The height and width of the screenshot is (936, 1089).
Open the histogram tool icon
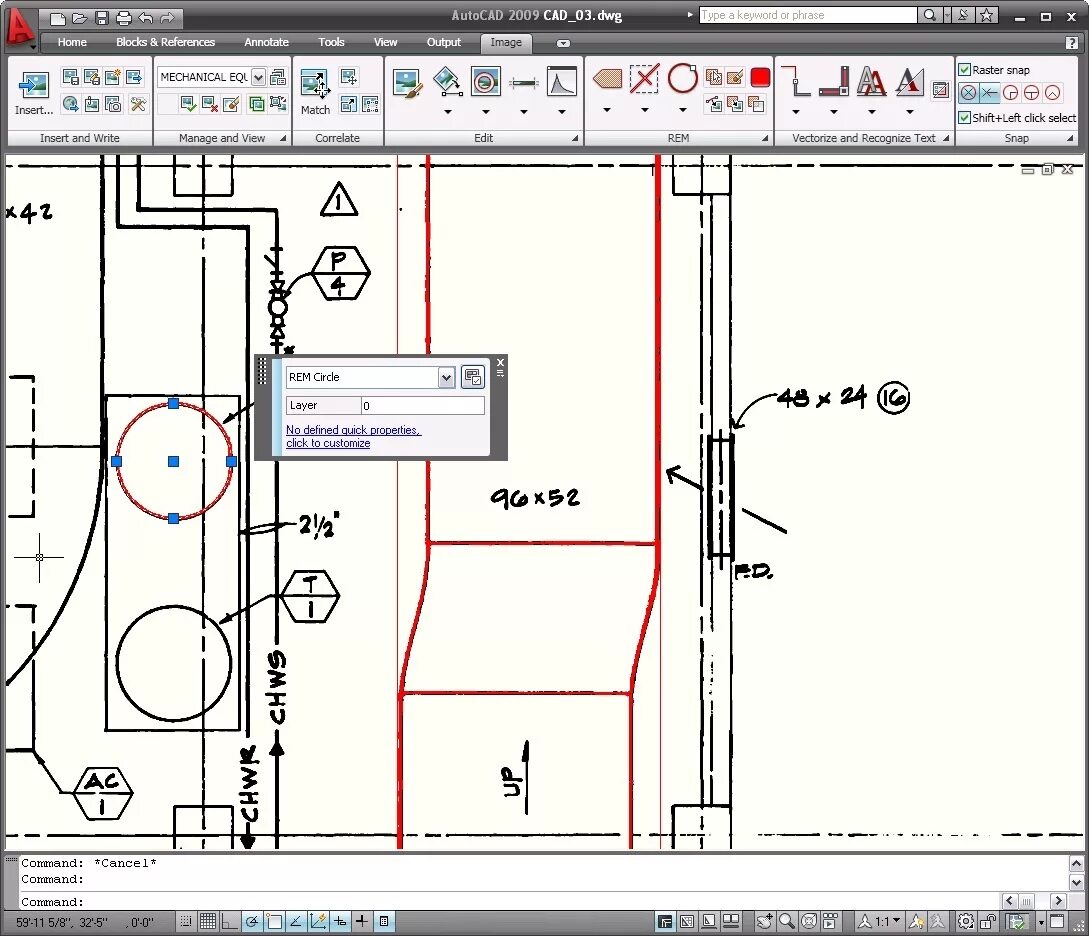[x=562, y=81]
